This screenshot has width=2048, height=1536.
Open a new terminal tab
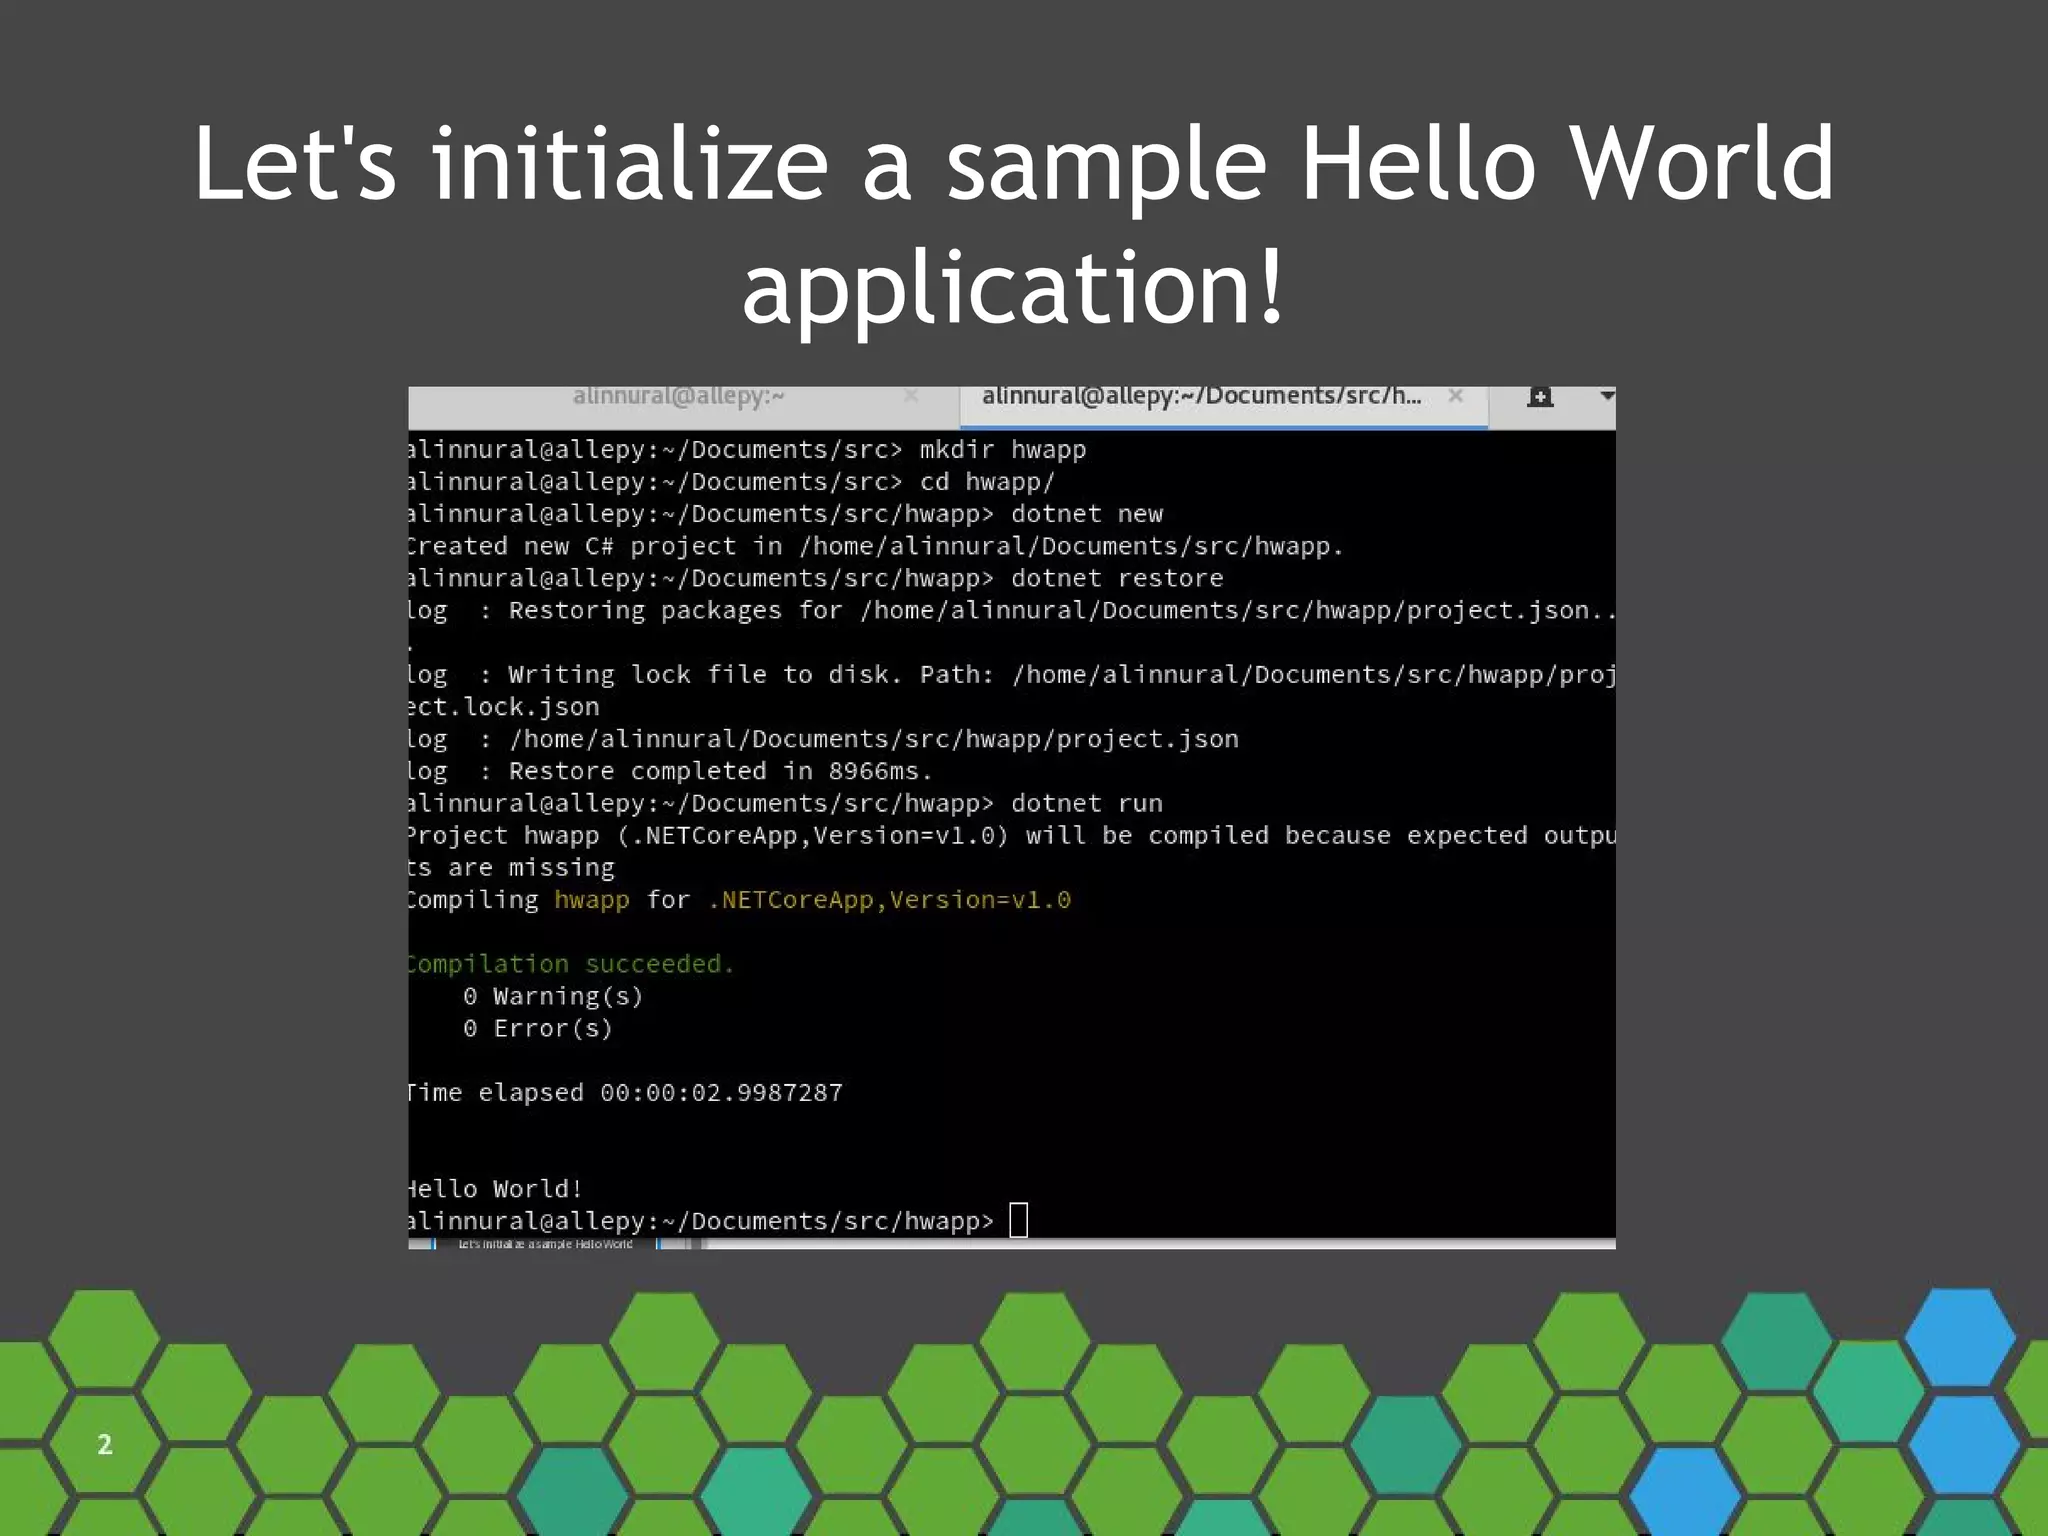pos(1540,397)
